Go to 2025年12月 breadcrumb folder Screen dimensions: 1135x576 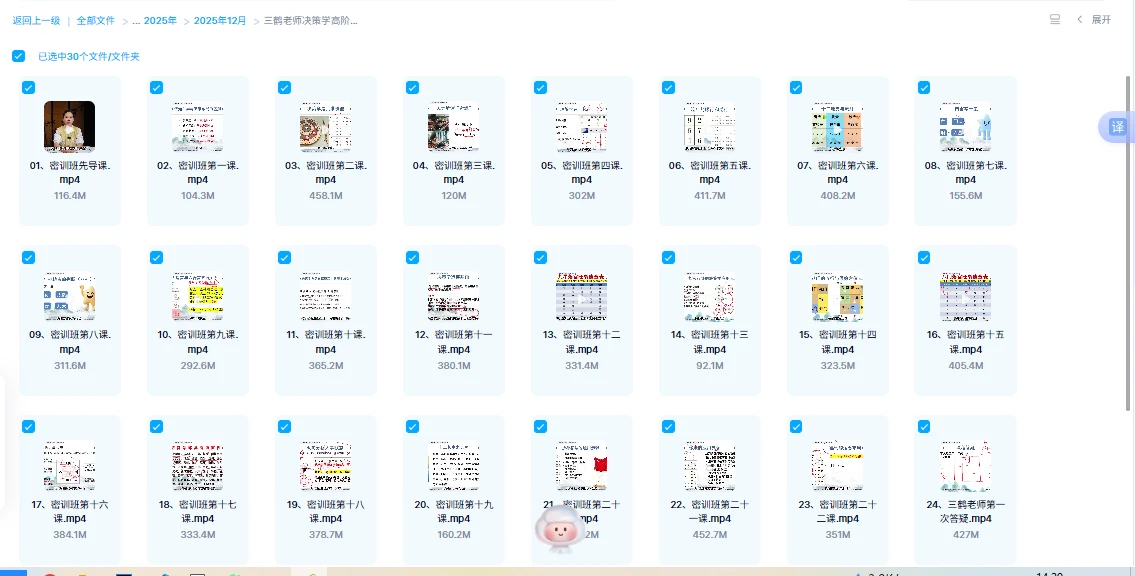220,20
